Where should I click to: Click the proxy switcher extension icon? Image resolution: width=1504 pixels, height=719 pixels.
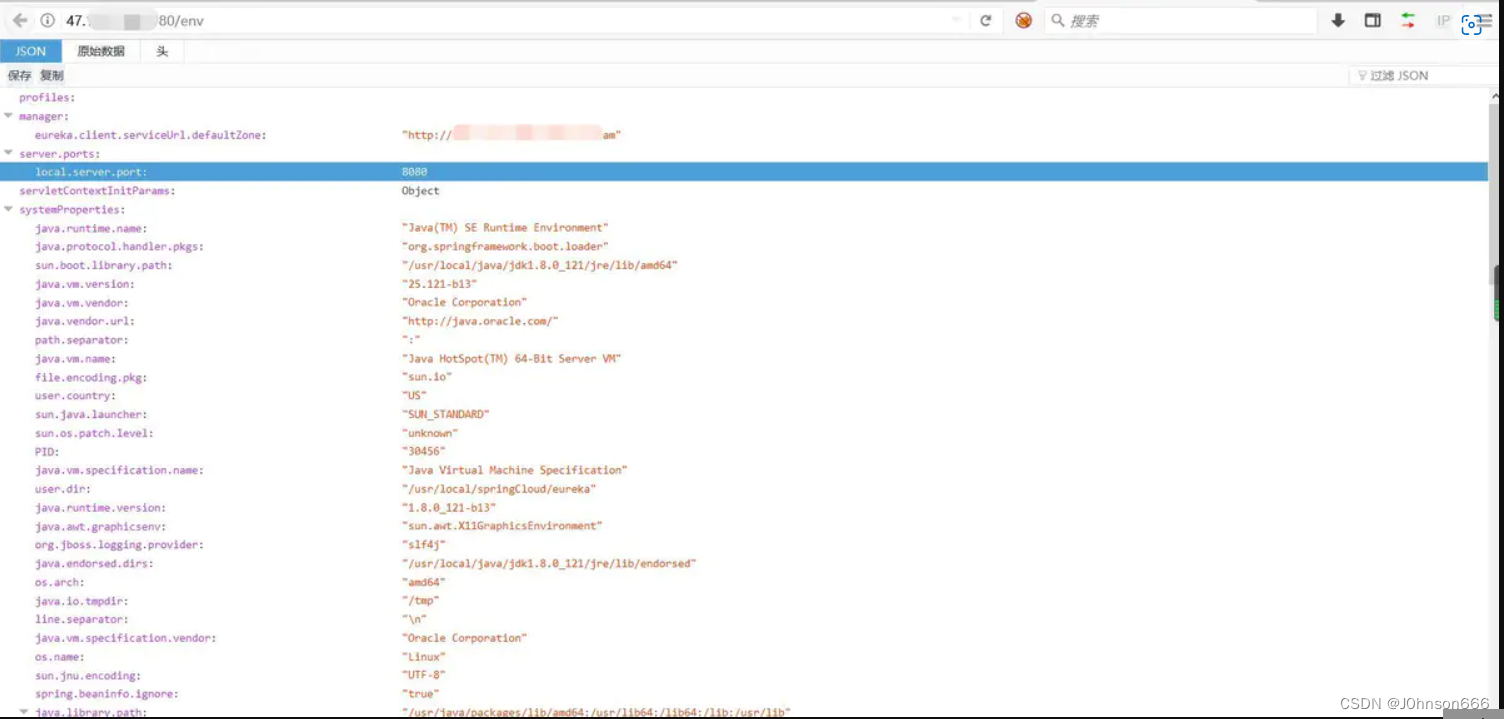tap(1406, 19)
